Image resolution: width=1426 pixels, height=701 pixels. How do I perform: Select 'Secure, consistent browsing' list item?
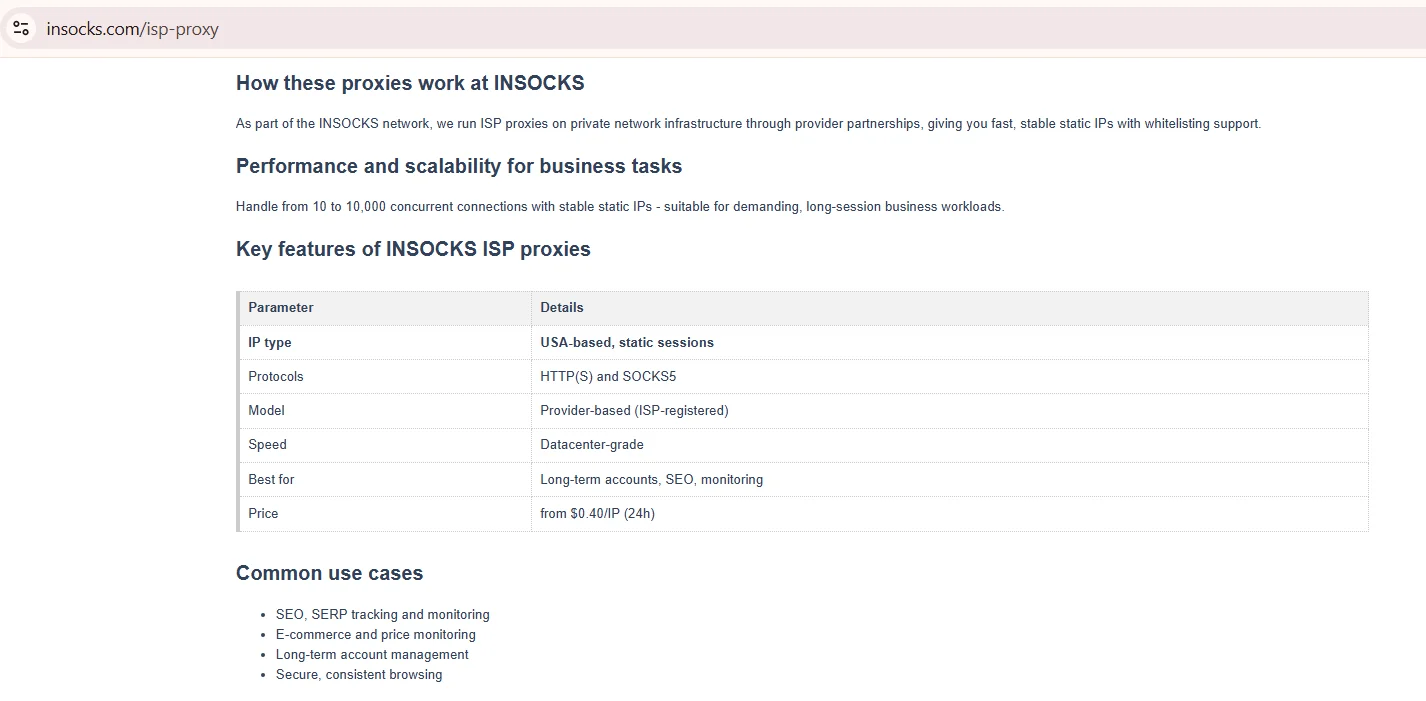pyautogui.click(x=359, y=675)
